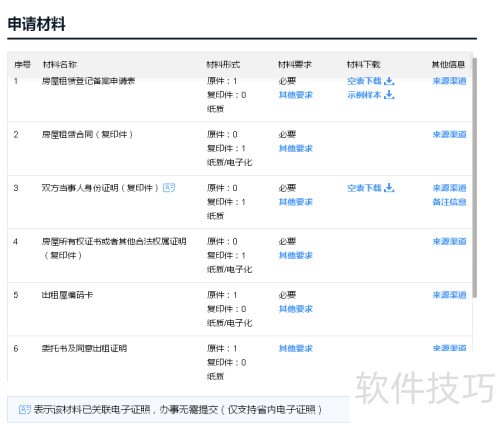Screen dimensions: 500x425
Task: Click electronic certificate icon after 双方当事人身份证明
Action: pos(169,188)
